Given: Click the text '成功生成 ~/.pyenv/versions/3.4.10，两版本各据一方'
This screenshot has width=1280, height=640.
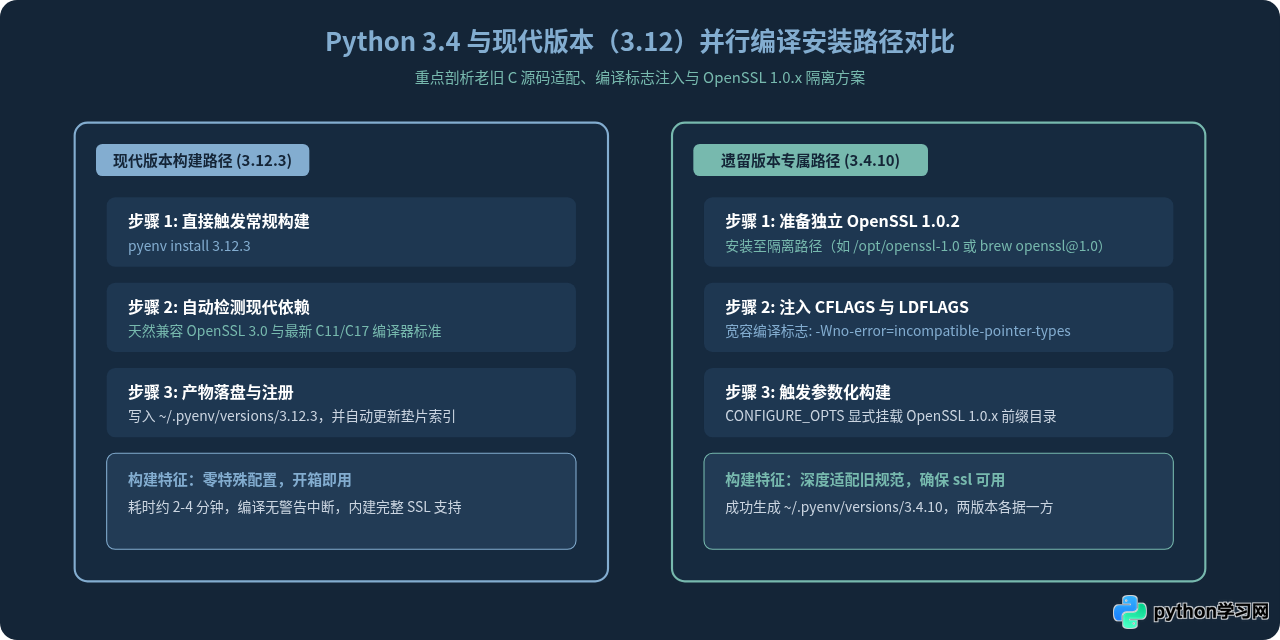Looking at the screenshot, I should [x=889, y=507].
